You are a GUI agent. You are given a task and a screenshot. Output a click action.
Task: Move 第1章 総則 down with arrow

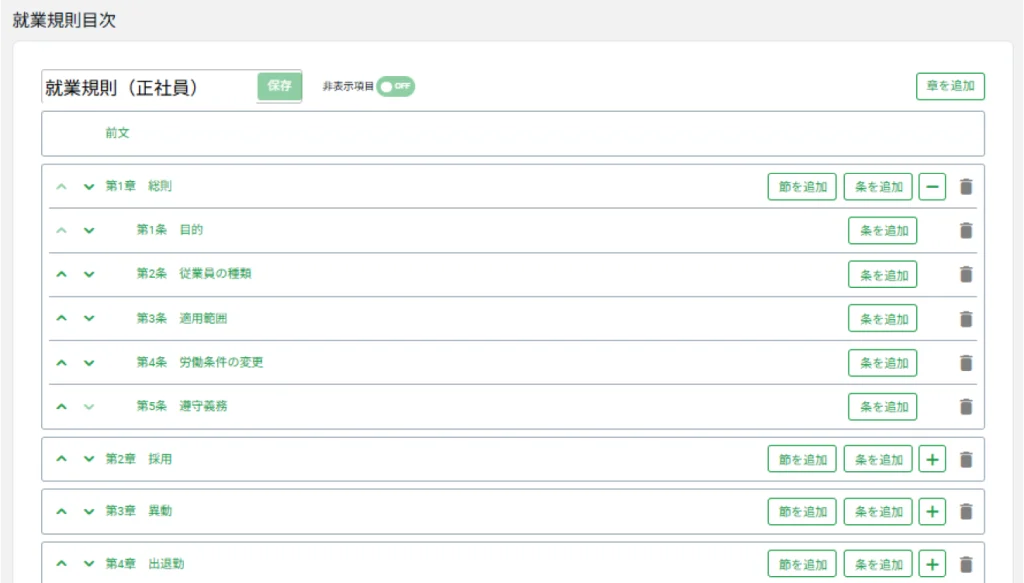89,187
